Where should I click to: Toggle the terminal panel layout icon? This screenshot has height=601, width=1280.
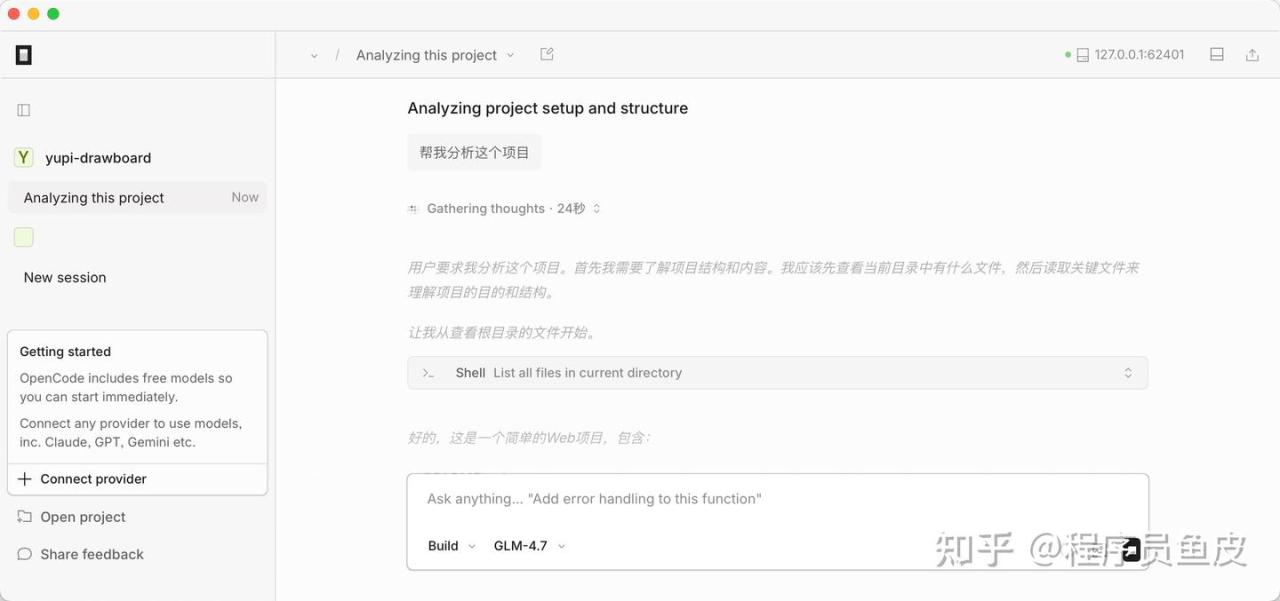(x=1217, y=55)
